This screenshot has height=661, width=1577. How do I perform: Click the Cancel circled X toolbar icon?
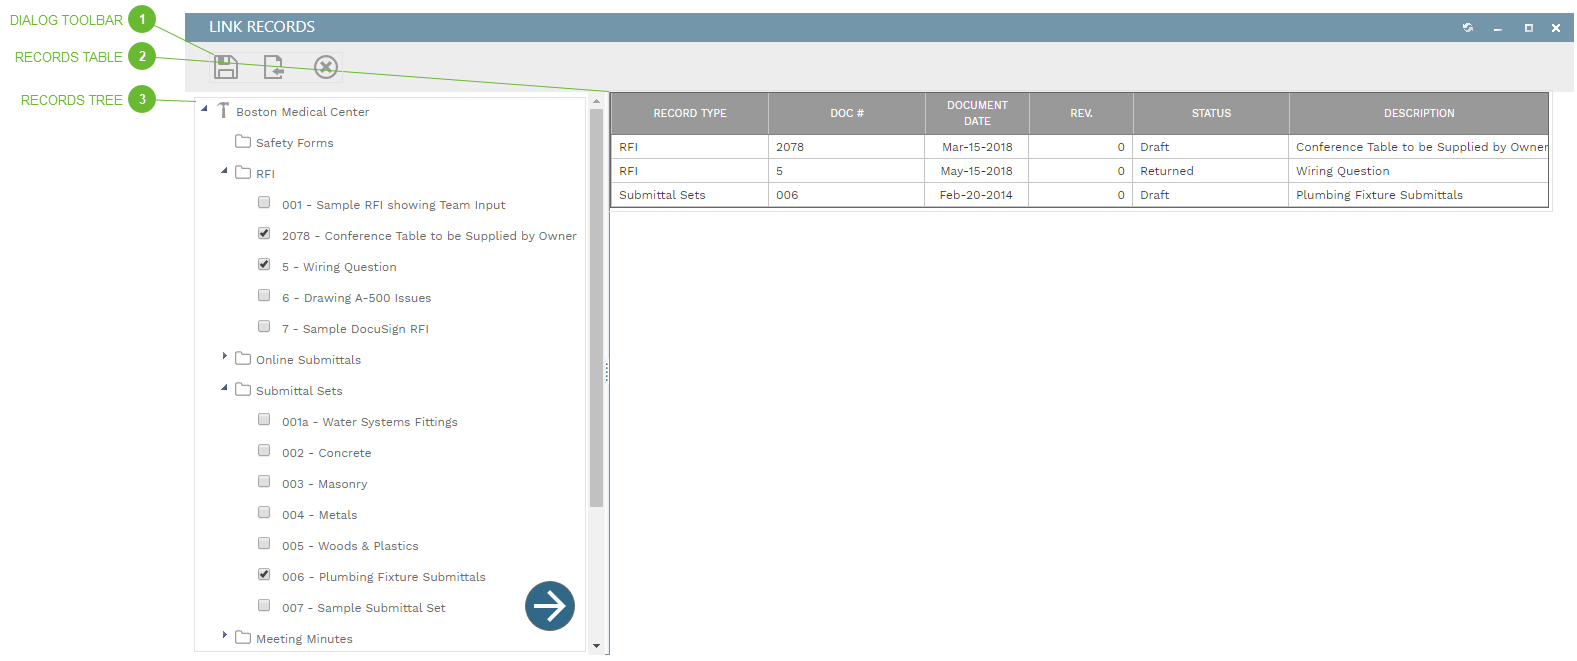pos(326,67)
